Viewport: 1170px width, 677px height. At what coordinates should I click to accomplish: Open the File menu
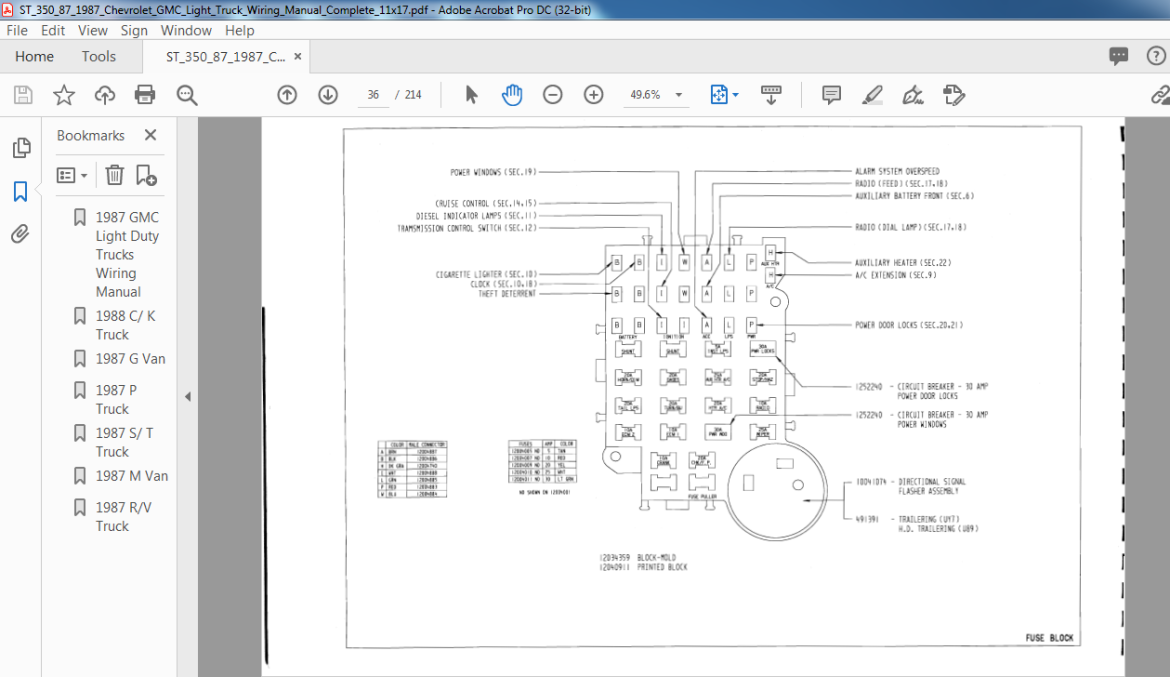click(x=17, y=31)
